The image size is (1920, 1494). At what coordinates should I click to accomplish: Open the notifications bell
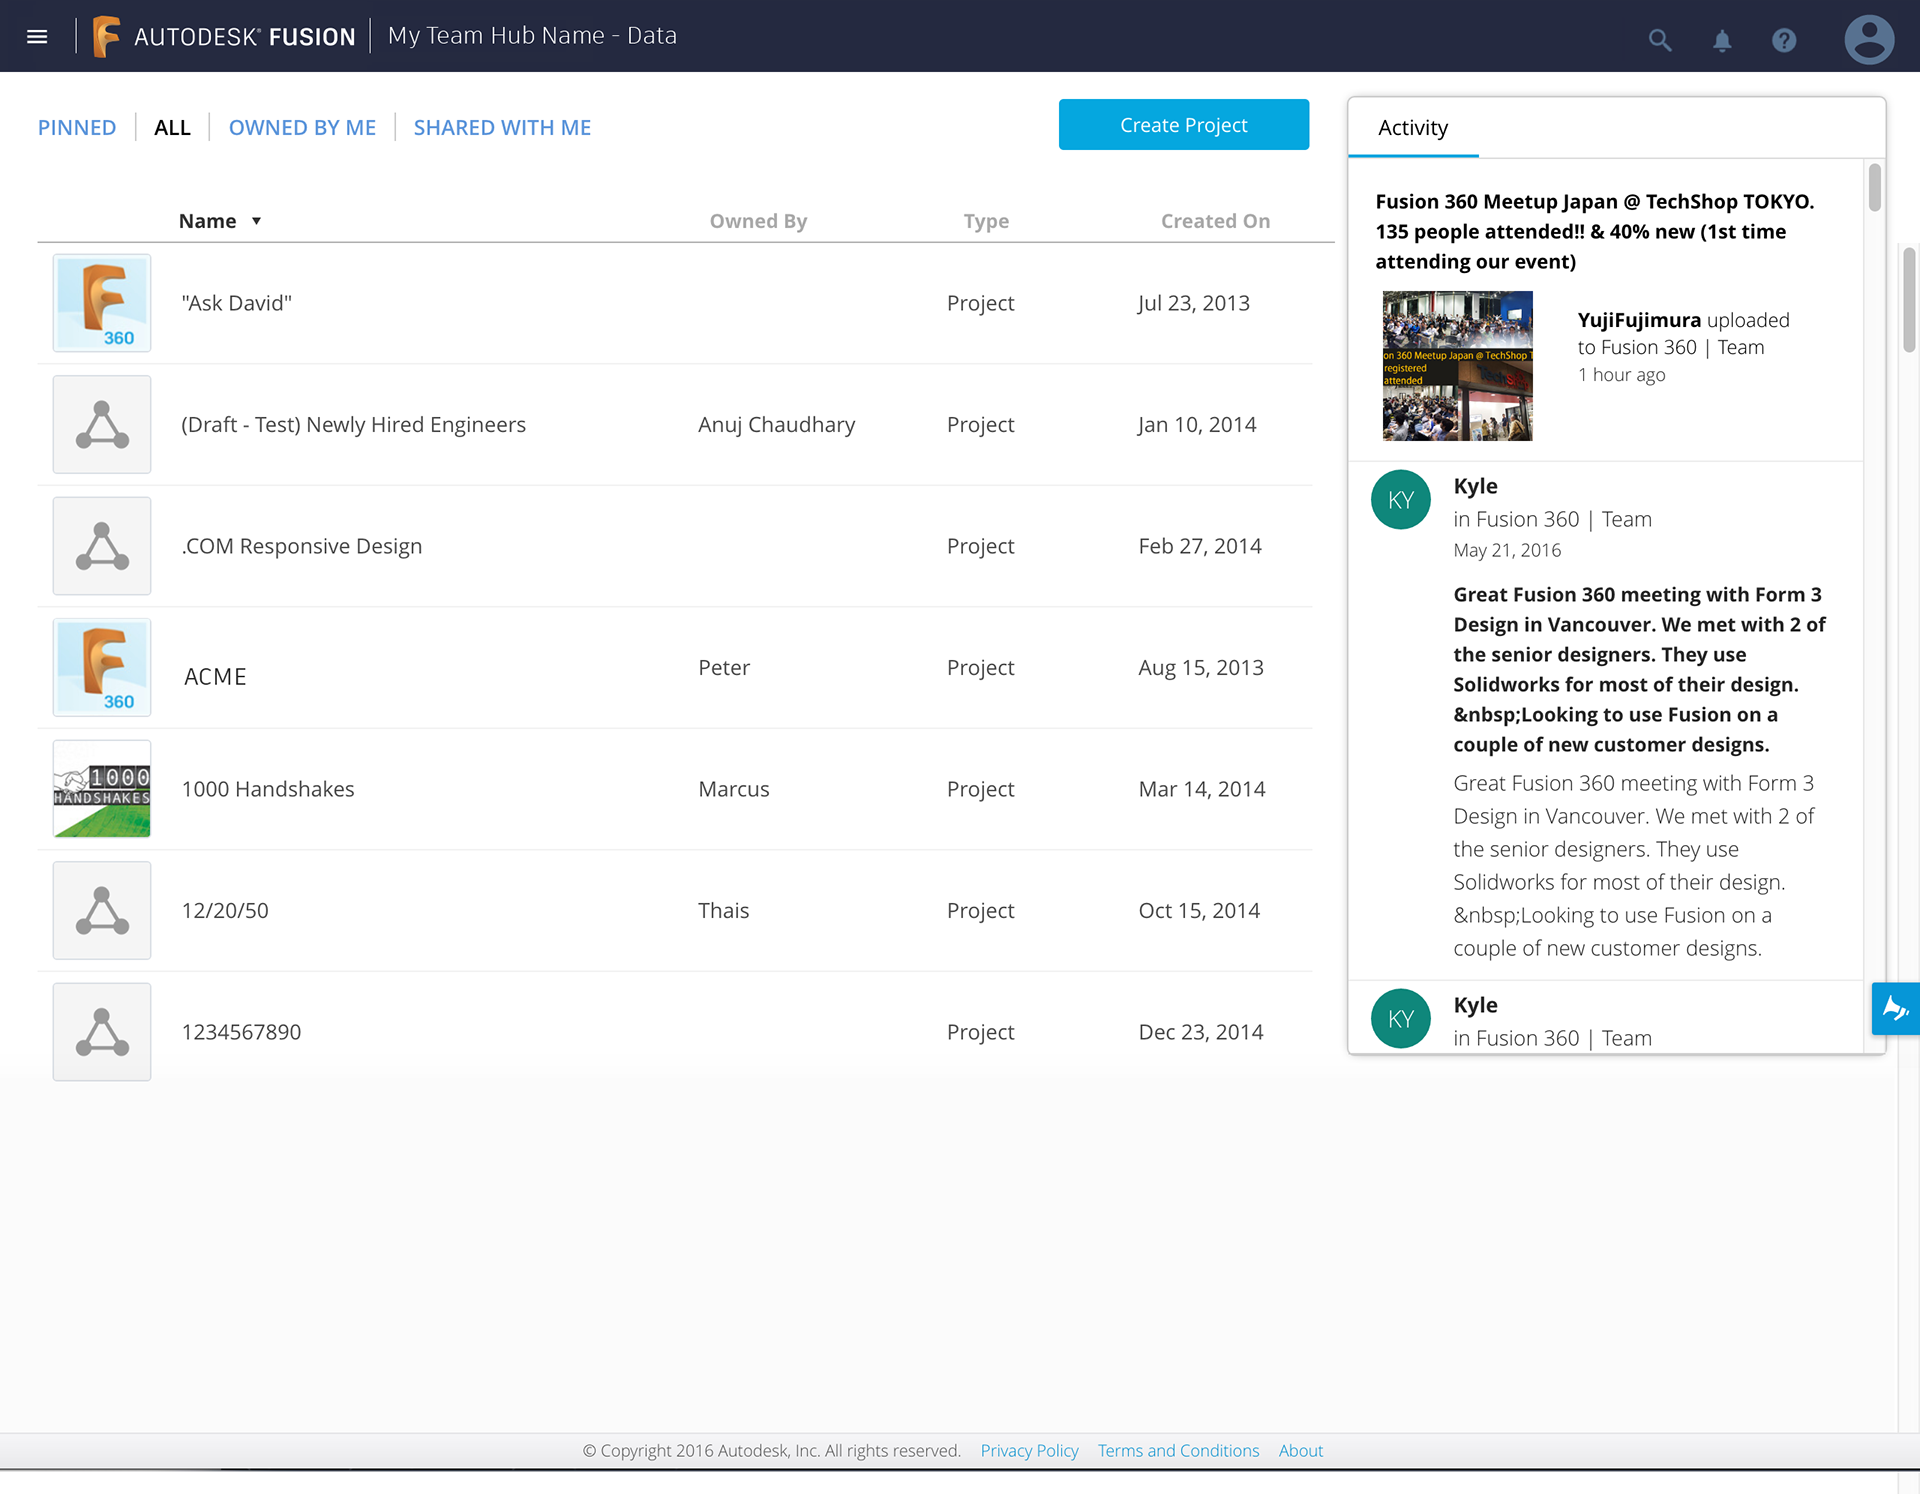coord(1722,40)
